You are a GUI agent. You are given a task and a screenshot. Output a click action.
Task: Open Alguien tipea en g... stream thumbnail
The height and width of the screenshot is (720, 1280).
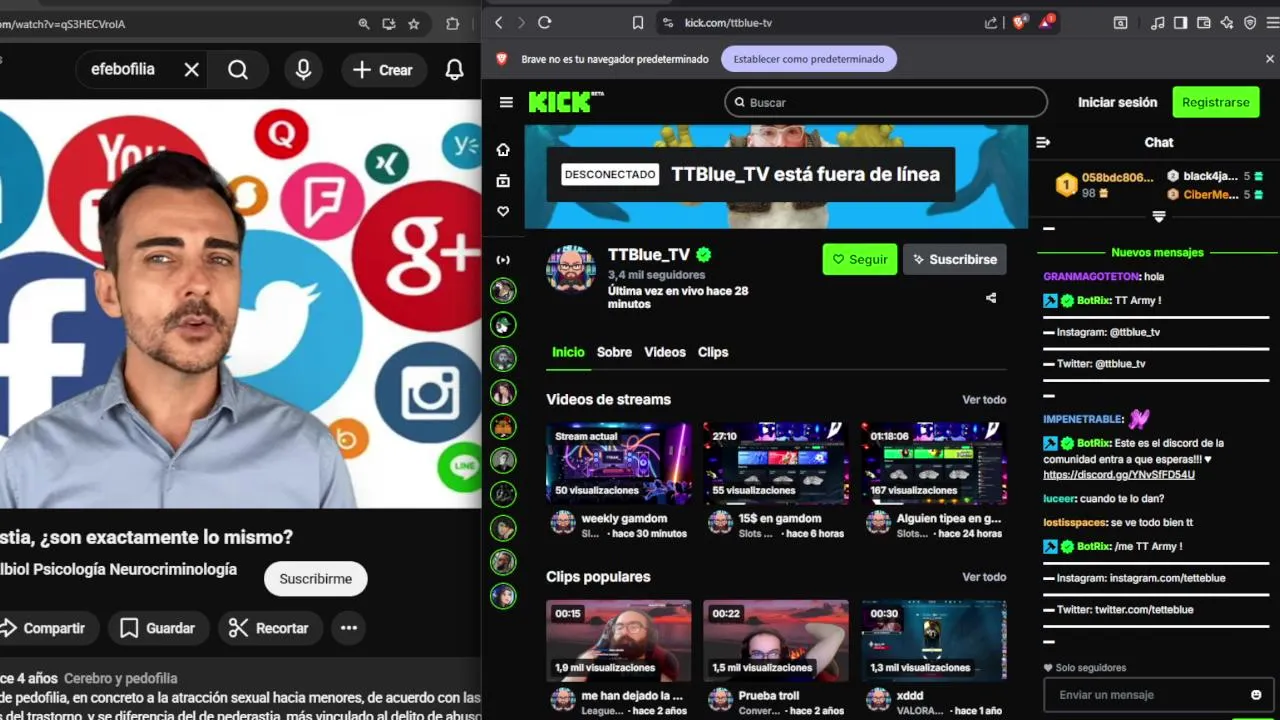click(x=934, y=462)
